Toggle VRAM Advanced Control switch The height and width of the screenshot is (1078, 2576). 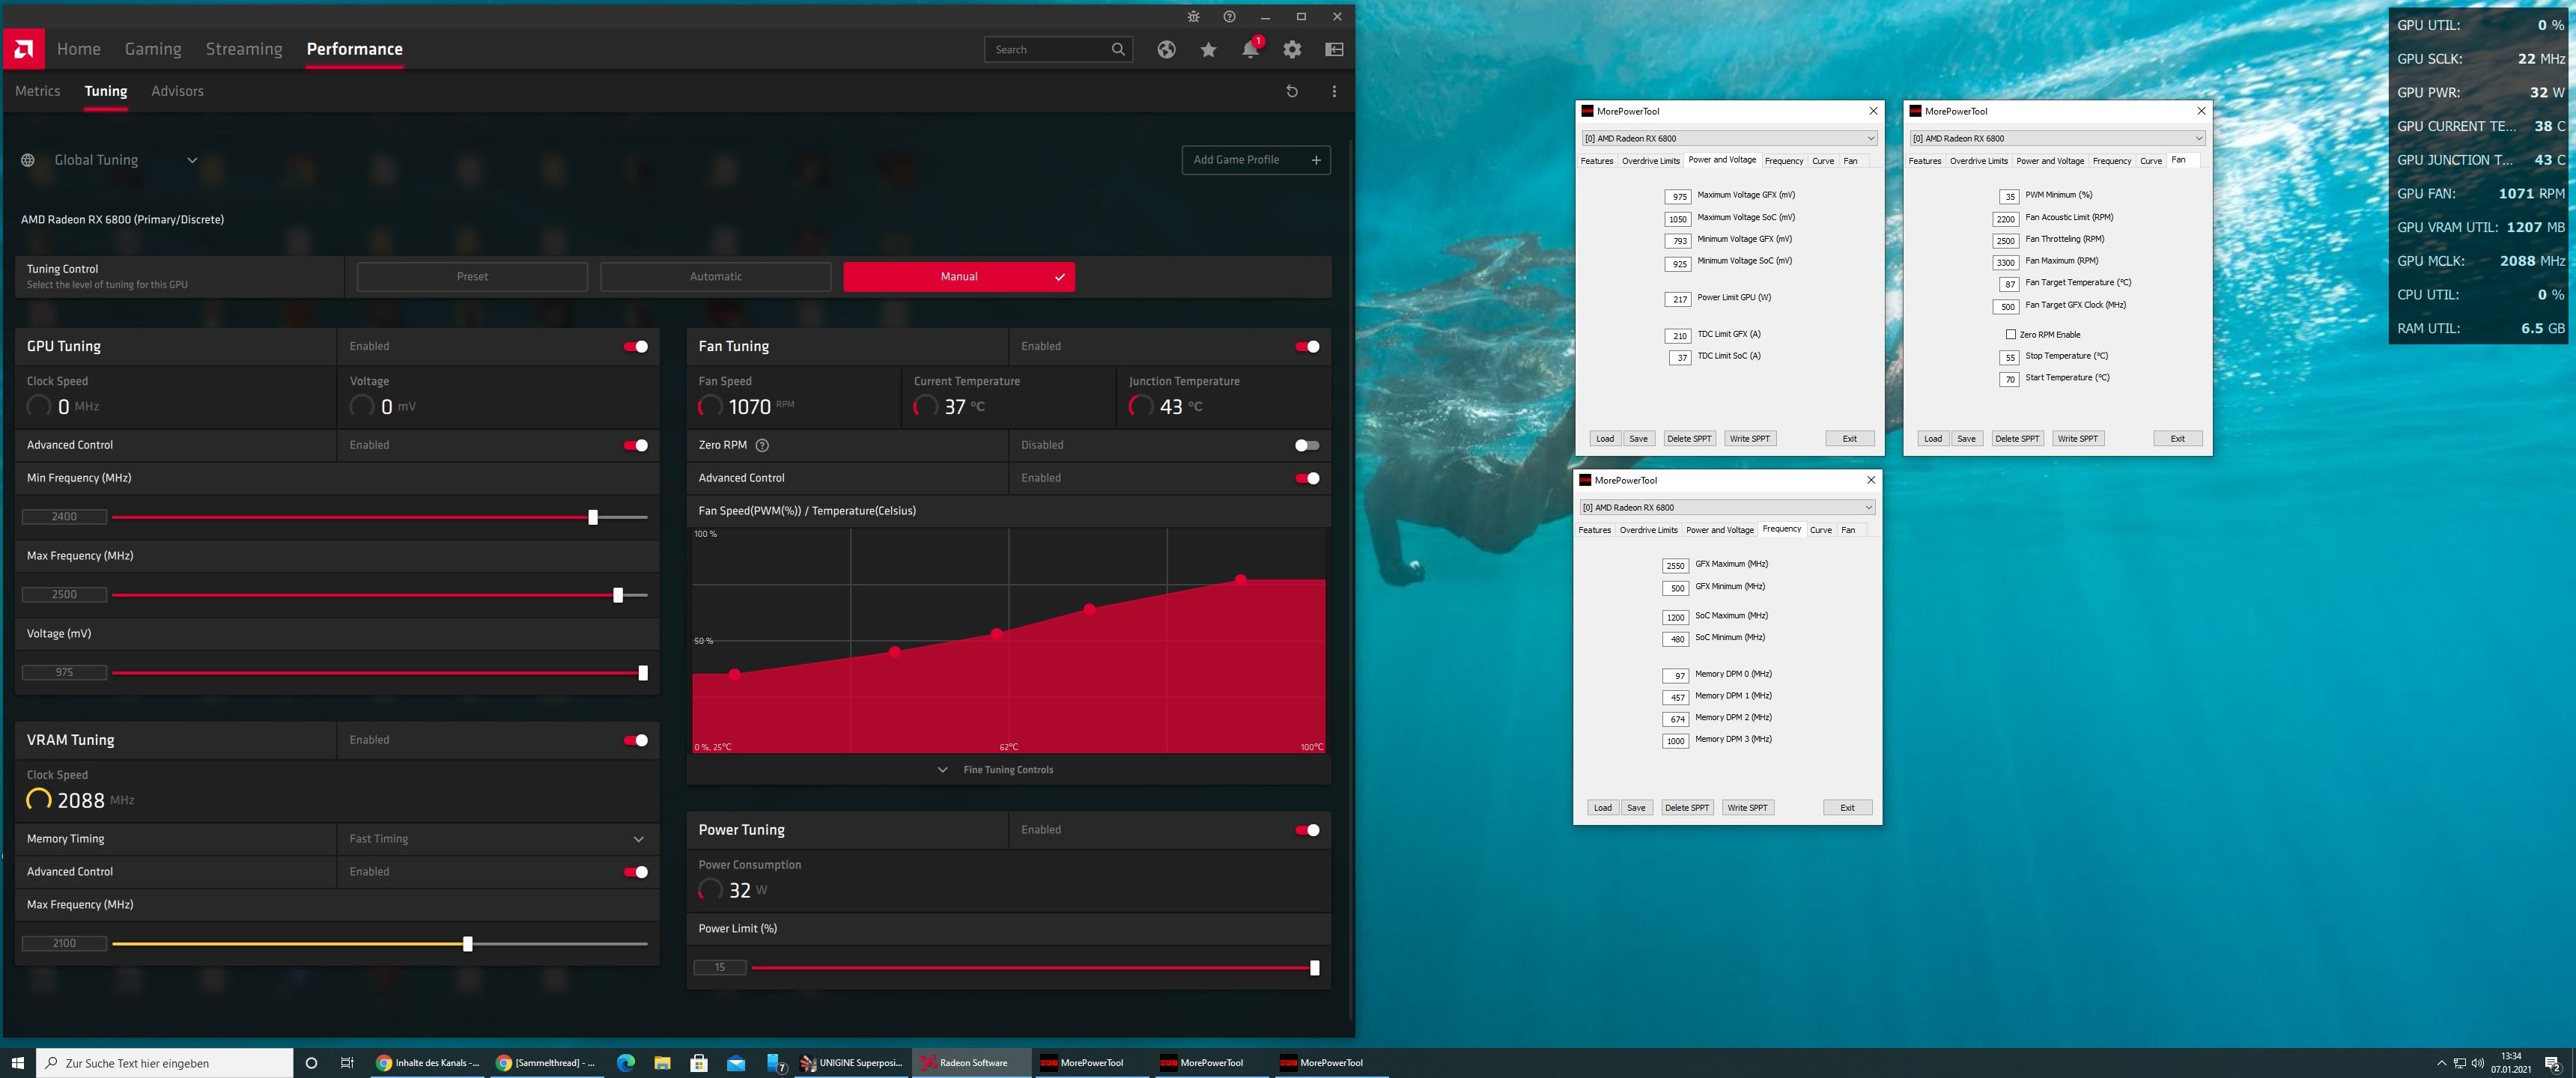(x=636, y=872)
